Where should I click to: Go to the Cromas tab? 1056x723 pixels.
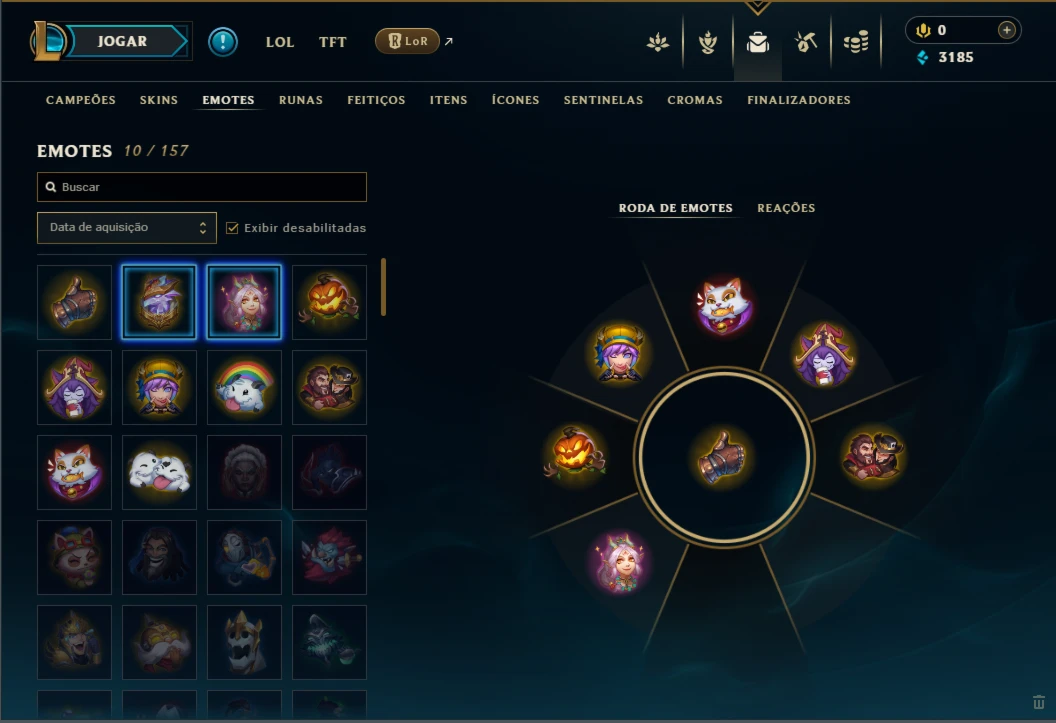tap(695, 100)
